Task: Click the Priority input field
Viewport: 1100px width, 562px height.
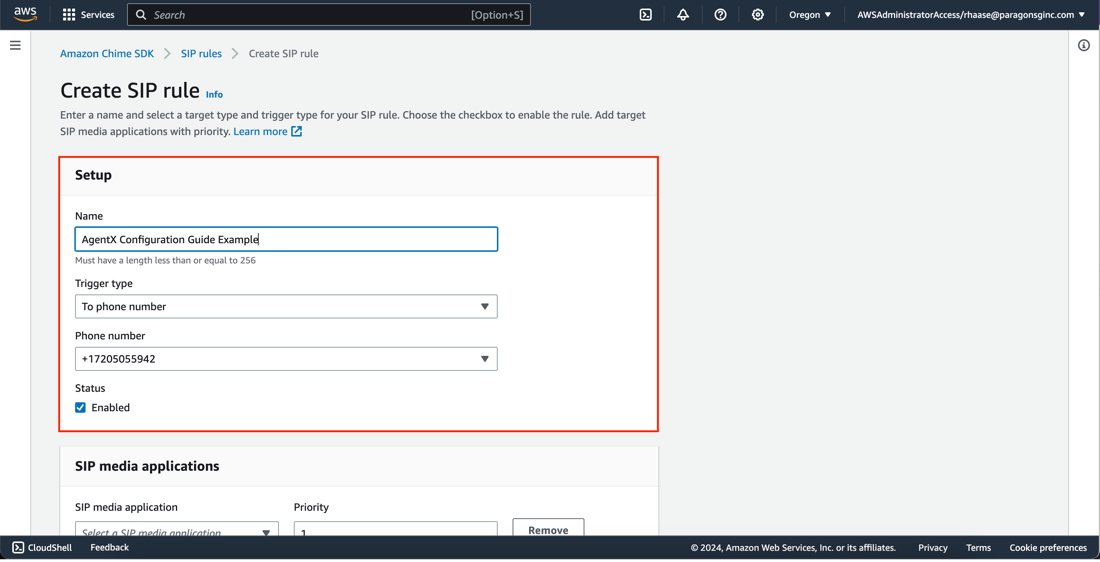Action: click(x=396, y=529)
